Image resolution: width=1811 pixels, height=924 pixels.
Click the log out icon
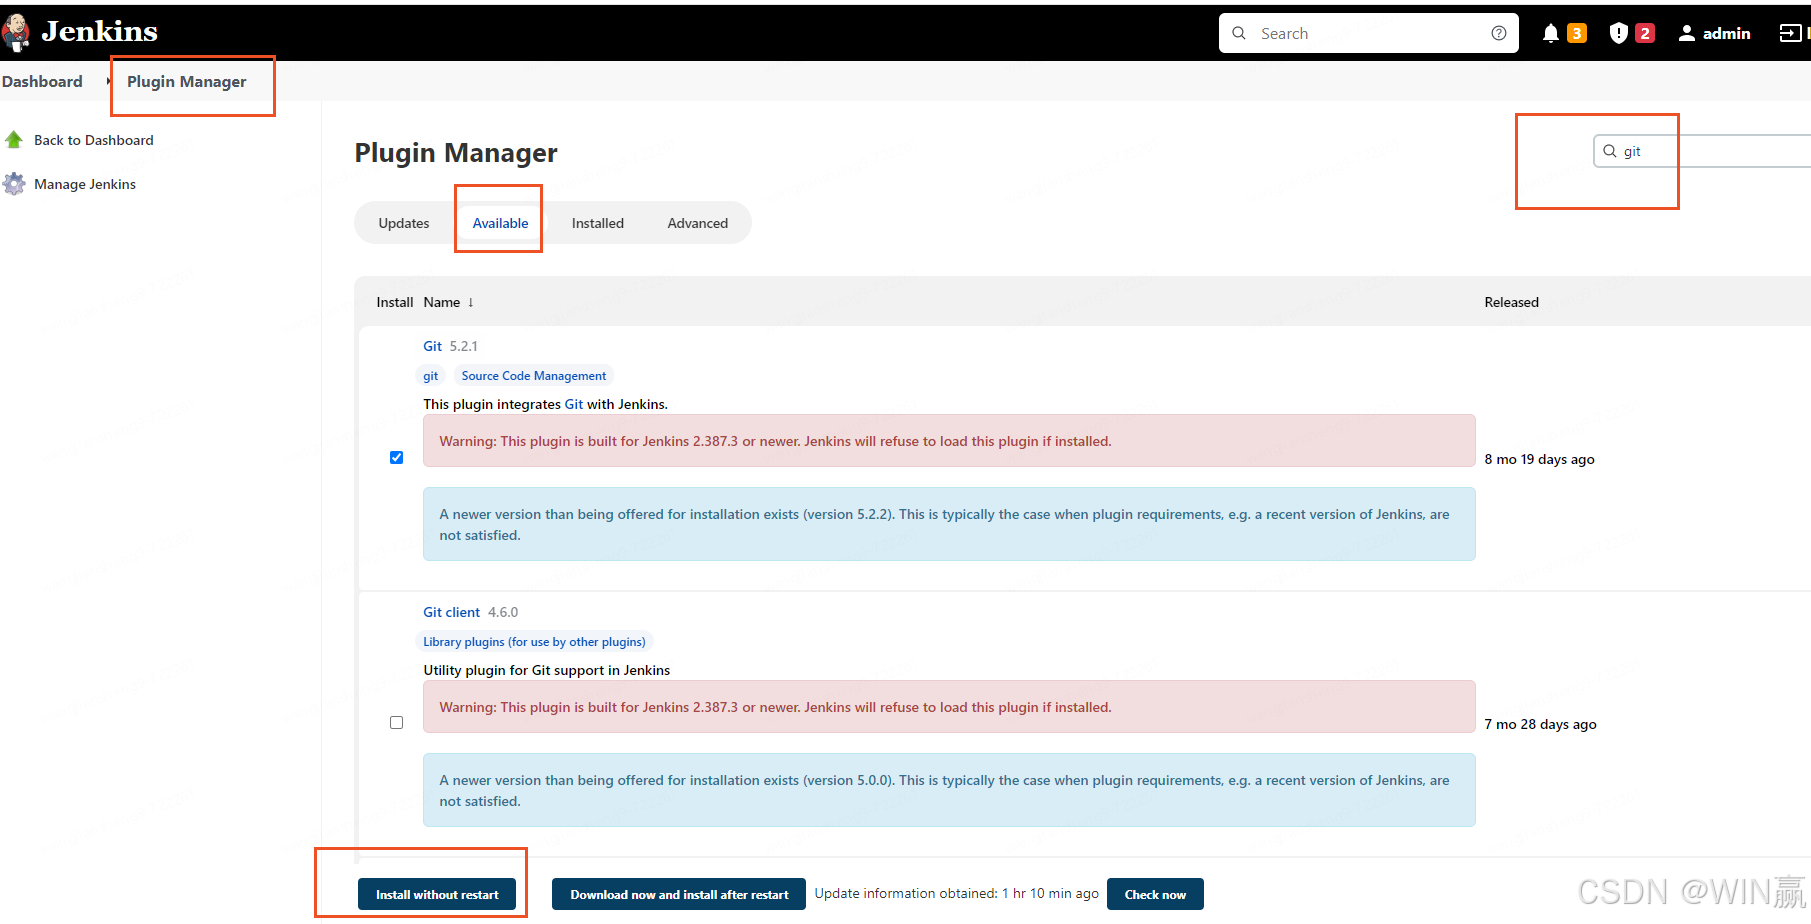click(x=1790, y=33)
